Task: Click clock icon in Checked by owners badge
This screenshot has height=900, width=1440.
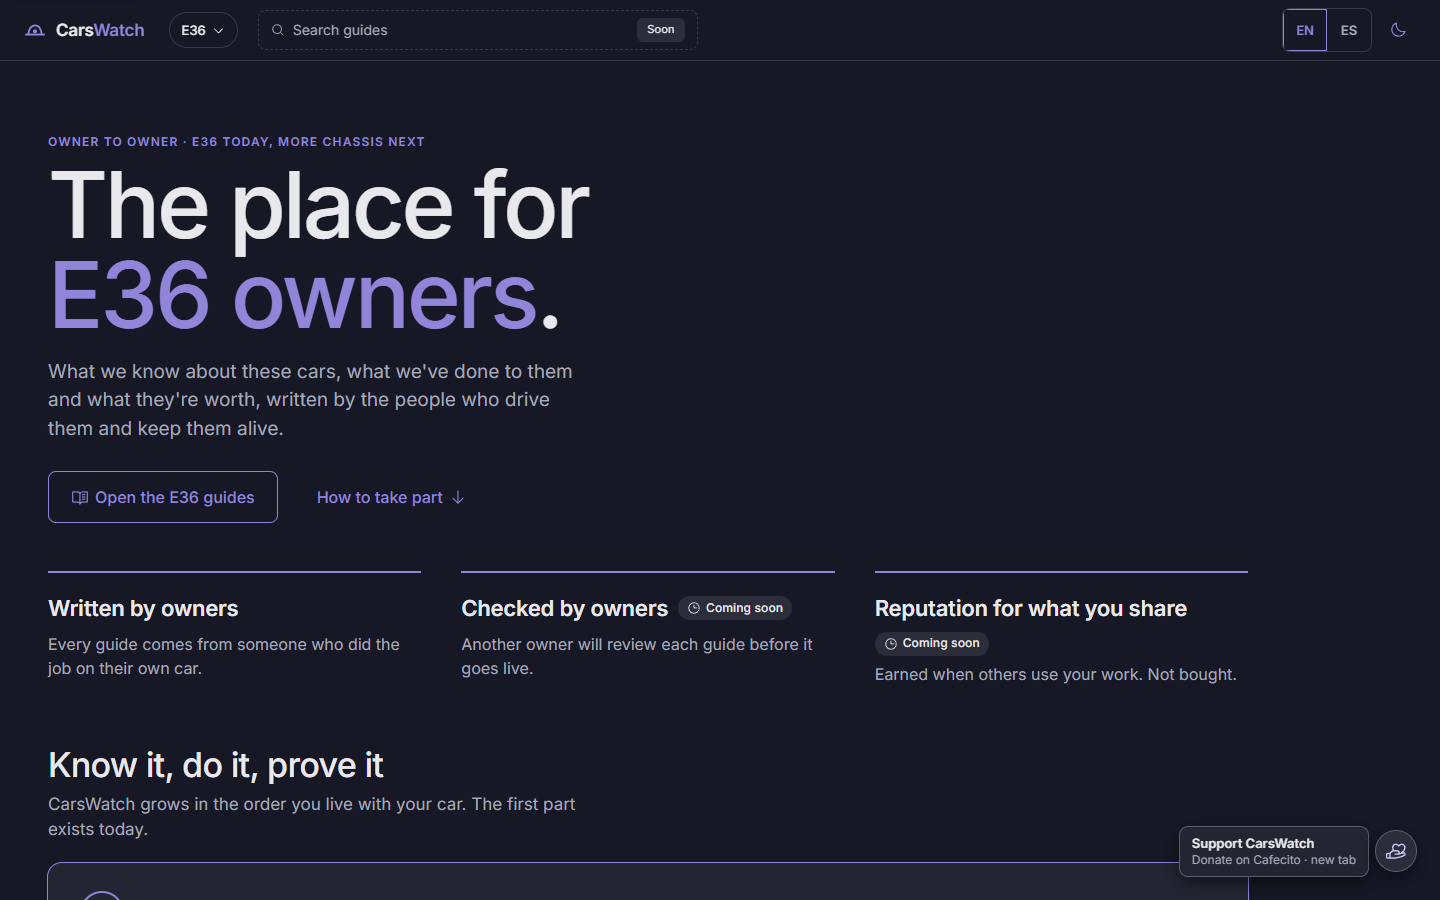Action: tap(694, 608)
